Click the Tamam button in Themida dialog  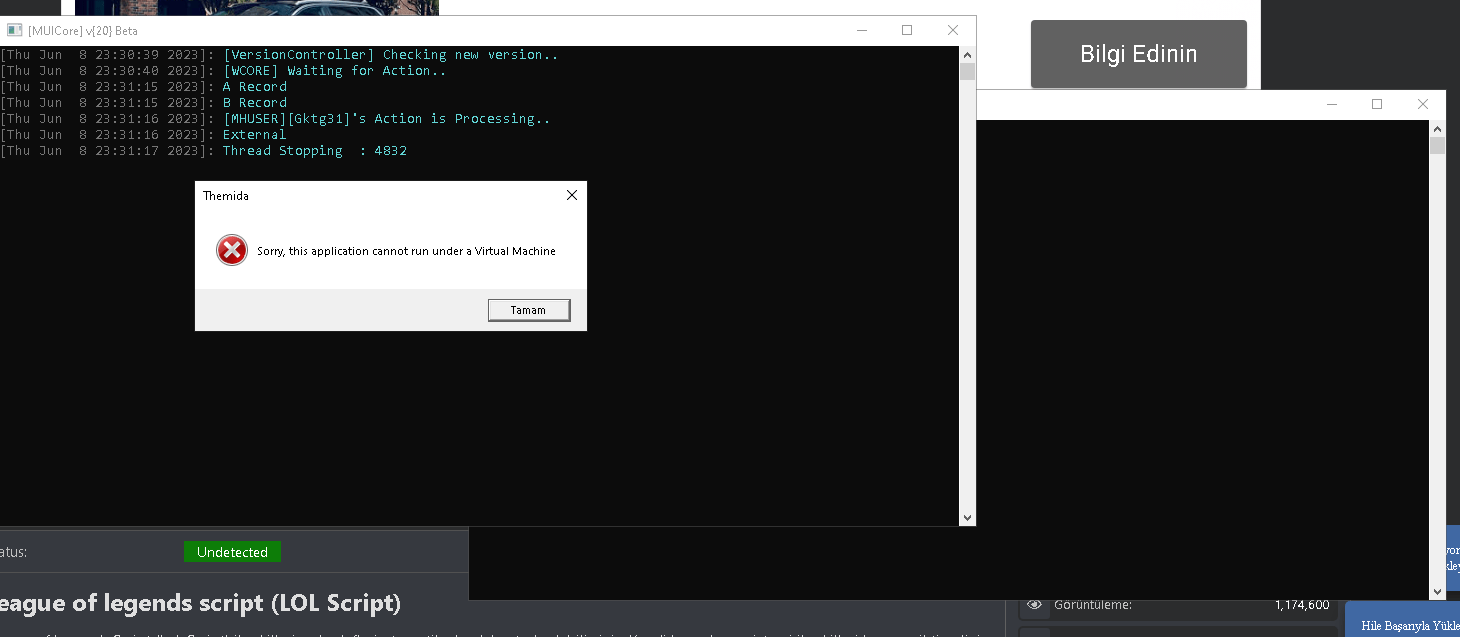pos(529,310)
